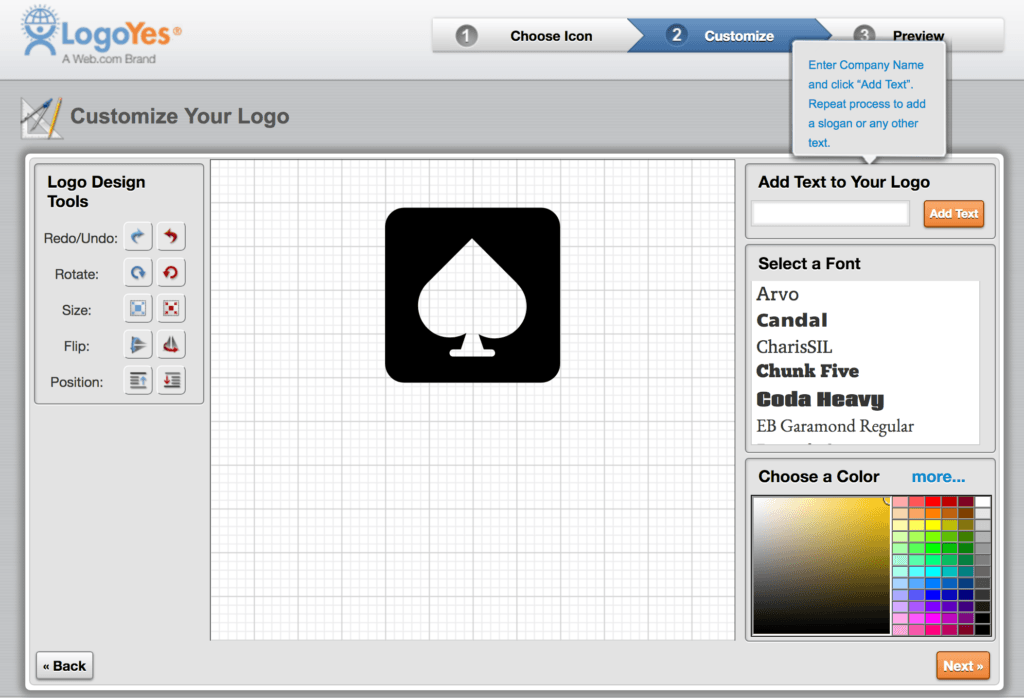Viewport: 1024px width, 698px height.
Task: Rotate the logo counterclockwise with the red icon
Action: (x=171, y=272)
